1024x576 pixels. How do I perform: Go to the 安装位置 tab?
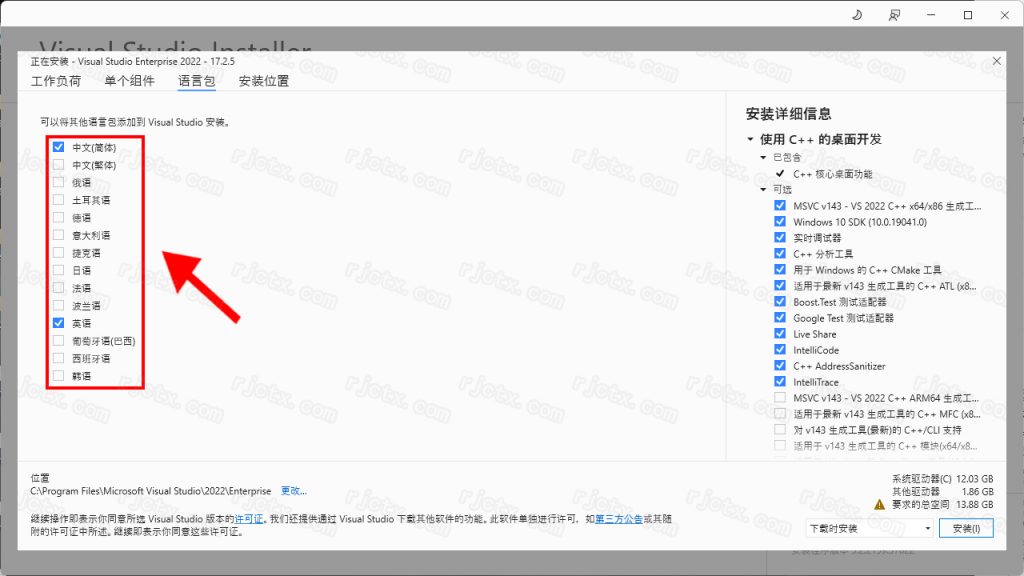click(264, 81)
